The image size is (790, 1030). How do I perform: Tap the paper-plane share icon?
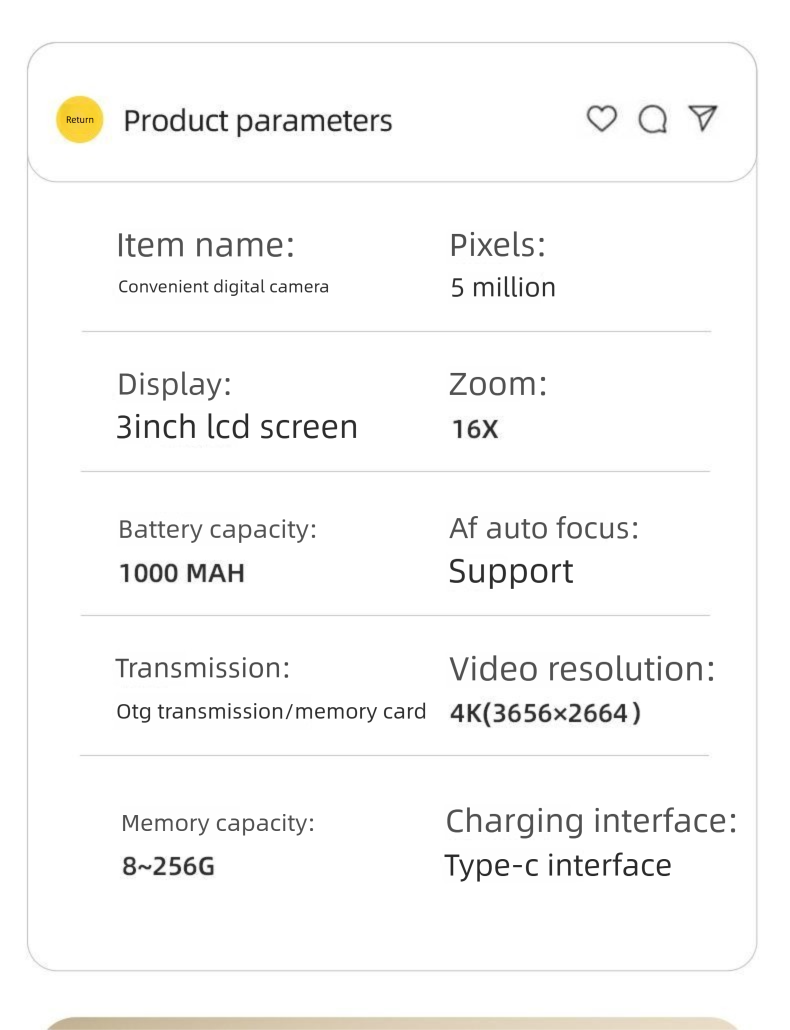(x=705, y=118)
